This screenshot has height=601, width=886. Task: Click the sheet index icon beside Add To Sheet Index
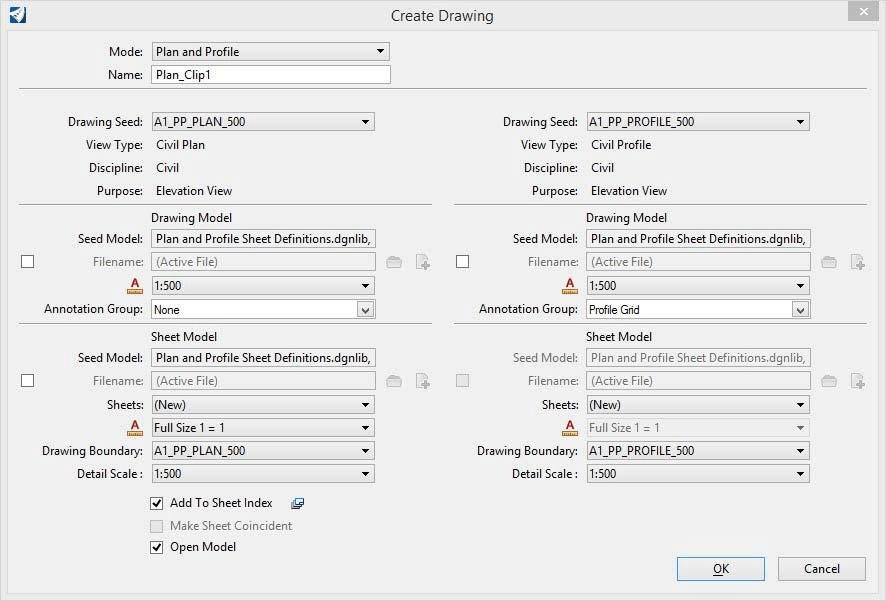(x=297, y=503)
